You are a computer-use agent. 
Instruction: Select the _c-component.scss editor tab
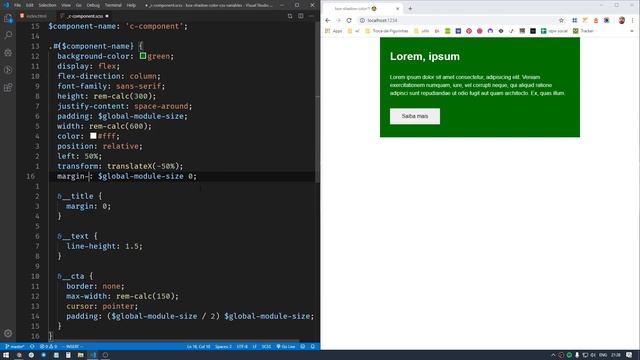tap(84, 16)
